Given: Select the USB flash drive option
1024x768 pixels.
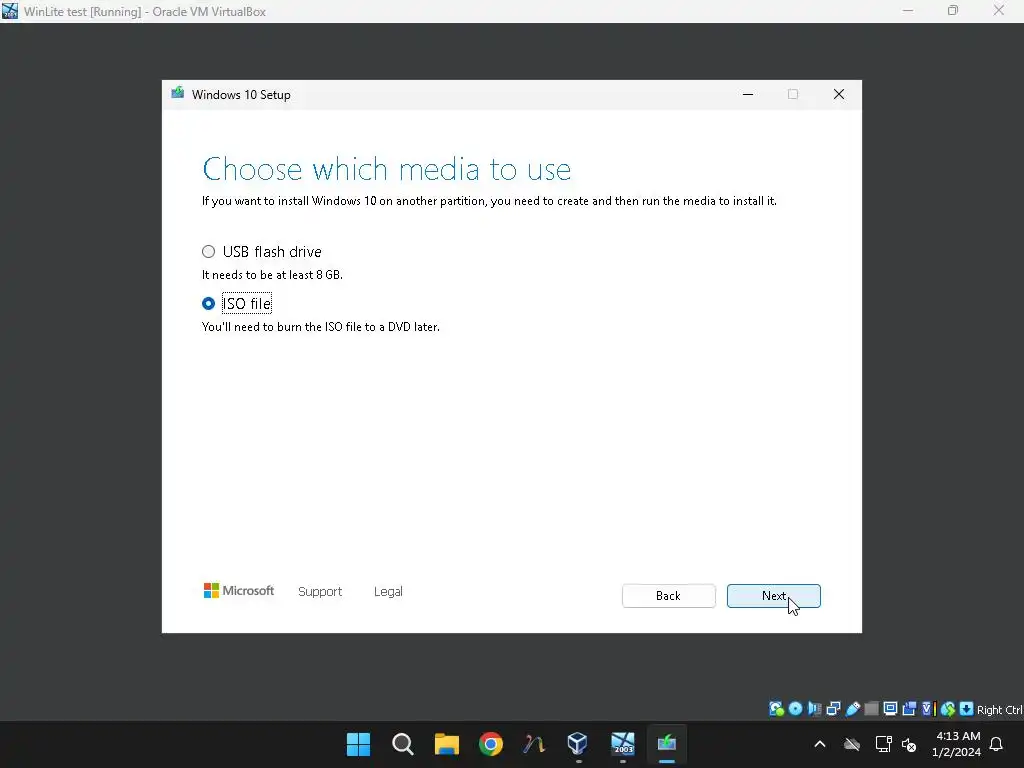Looking at the screenshot, I should click(x=208, y=251).
